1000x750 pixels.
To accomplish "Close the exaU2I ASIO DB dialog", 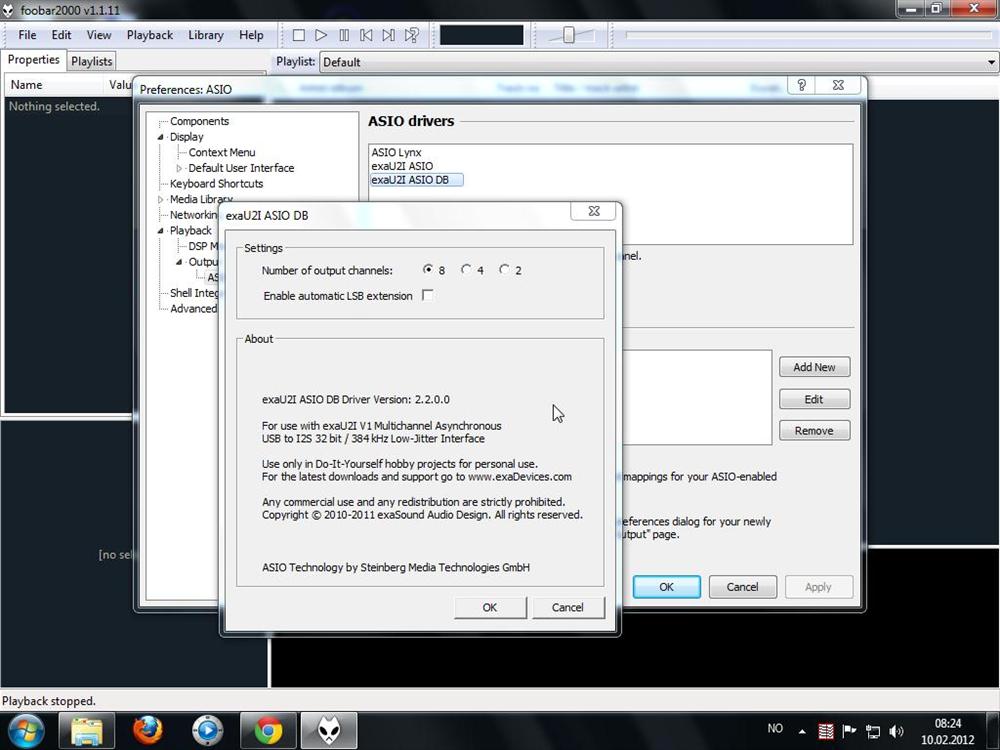I will pos(594,211).
